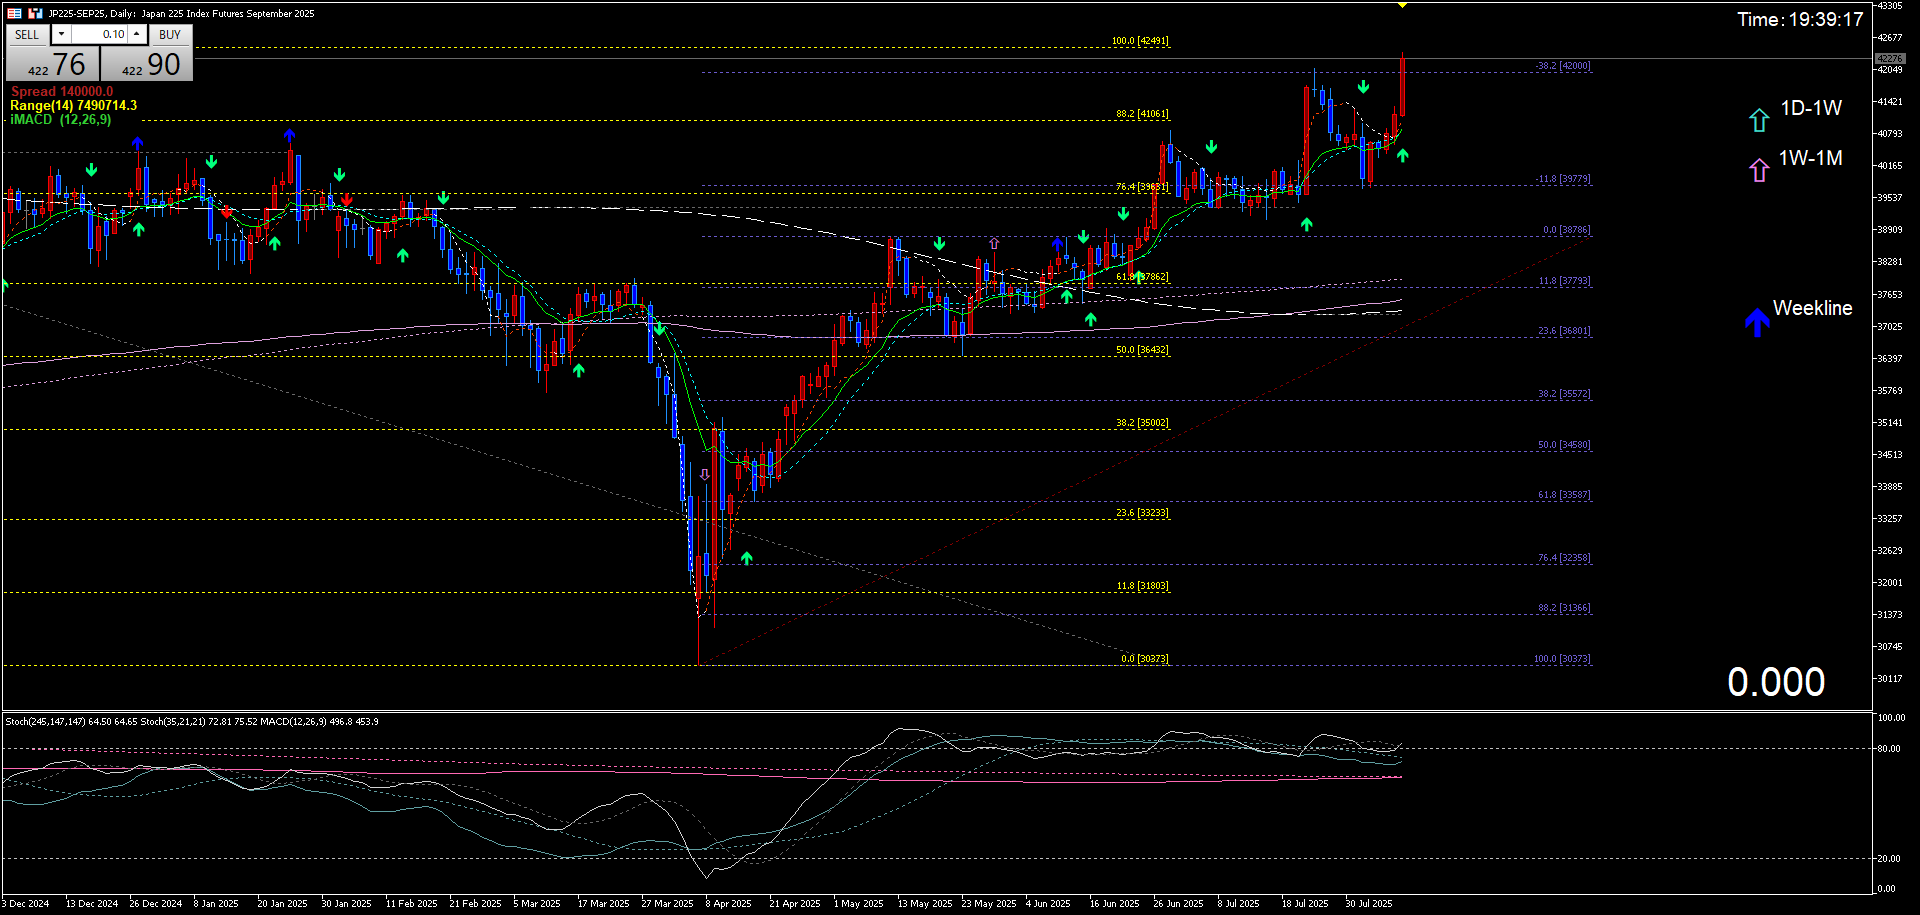Click the 0.10 volume input field
This screenshot has height=915, width=1920.
coord(100,34)
